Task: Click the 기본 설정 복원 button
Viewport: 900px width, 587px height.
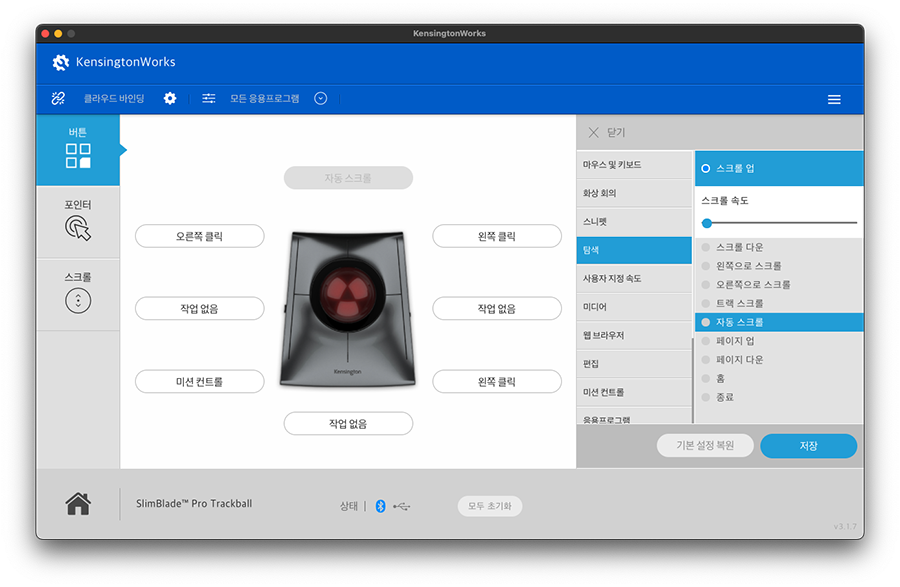Action: 705,445
